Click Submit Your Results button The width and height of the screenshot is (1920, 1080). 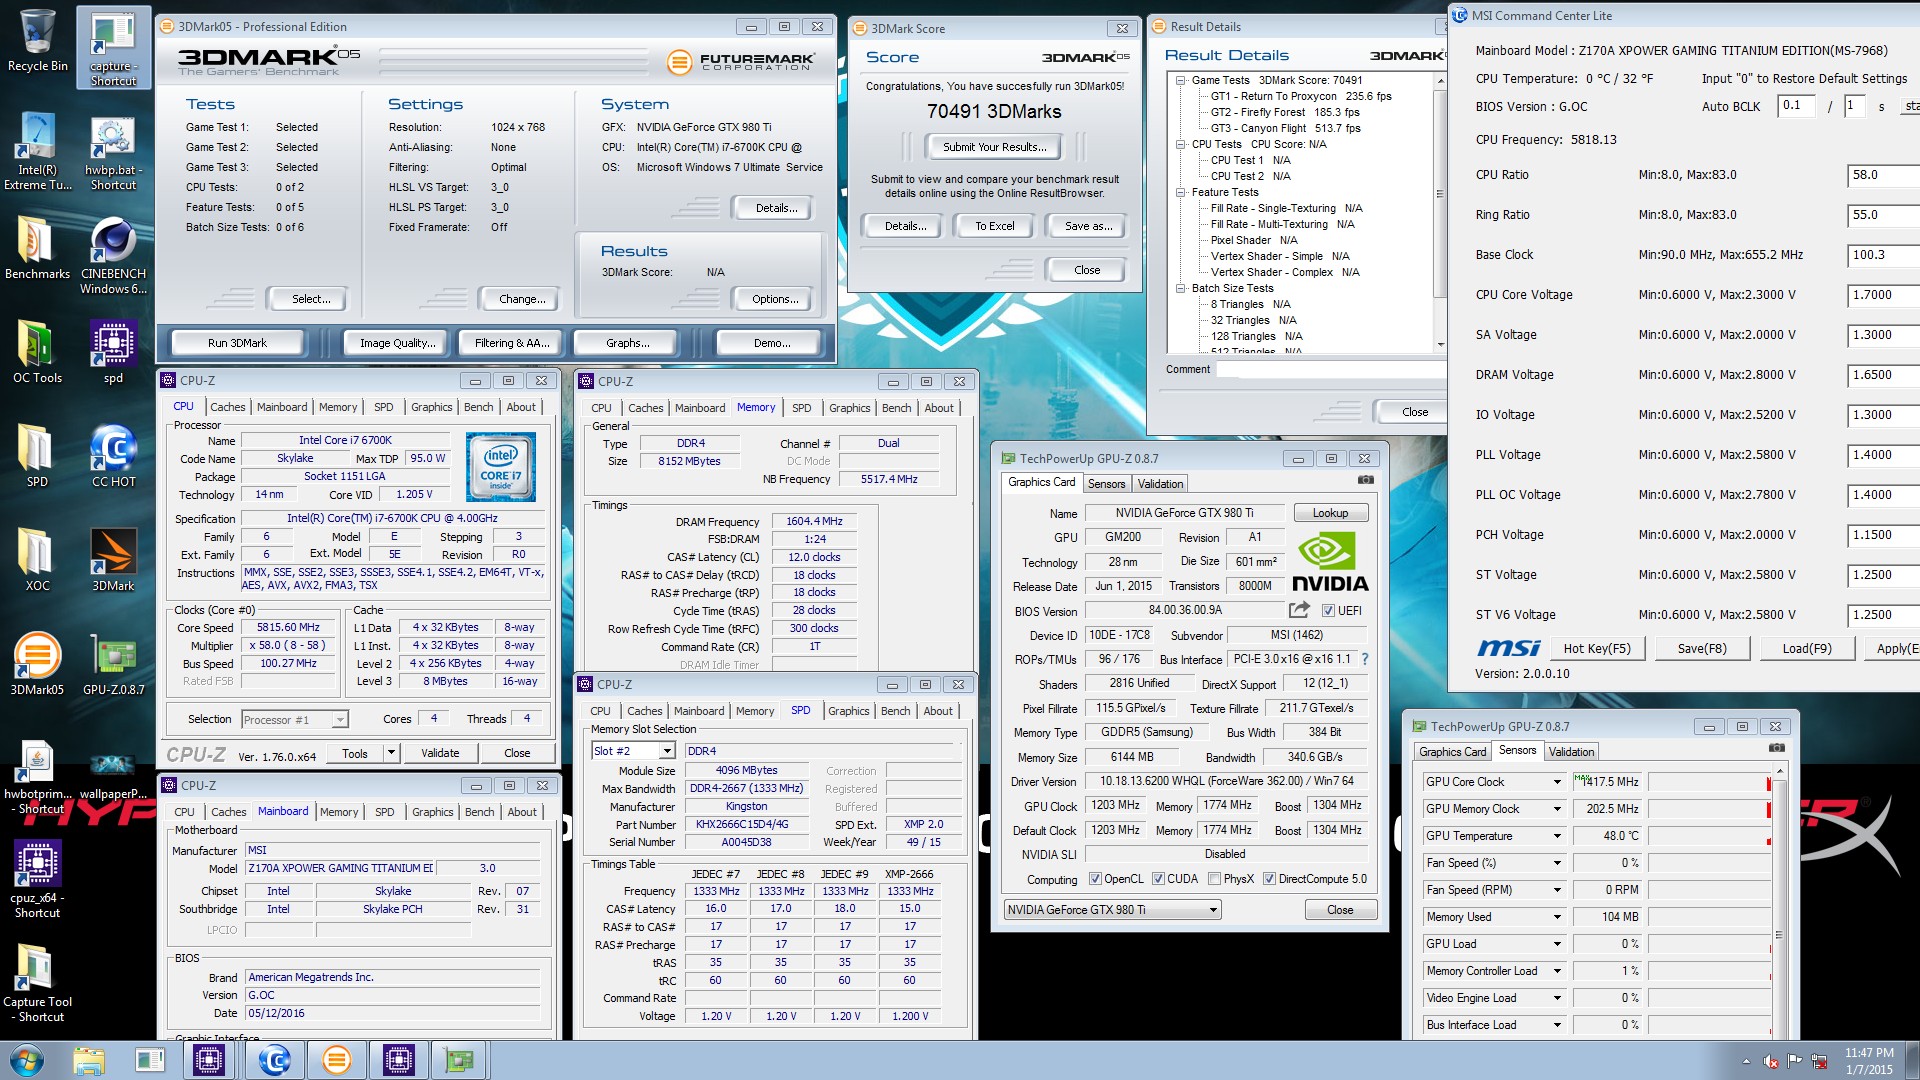[x=995, y=147]
